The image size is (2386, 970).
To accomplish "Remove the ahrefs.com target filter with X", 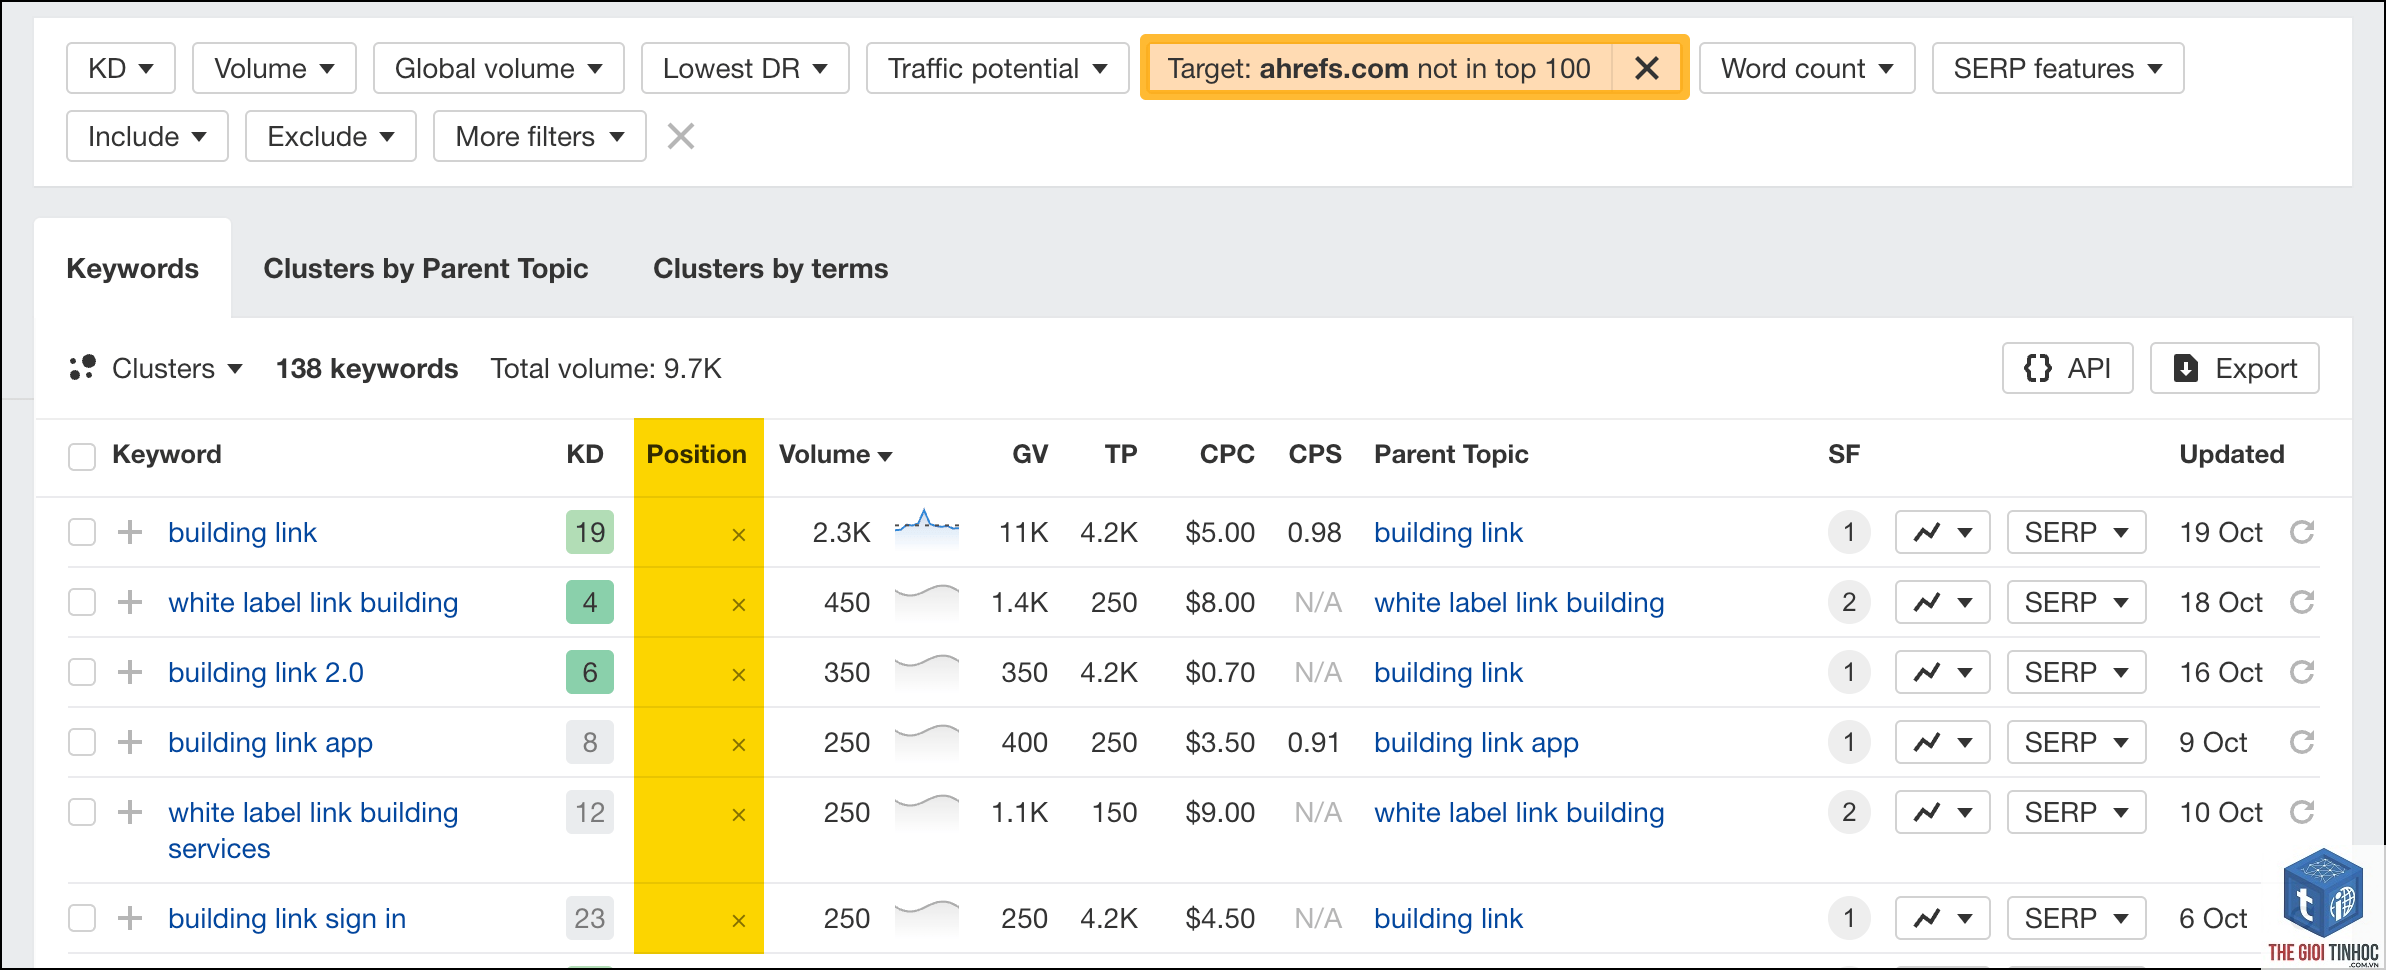I will 1647,68.
